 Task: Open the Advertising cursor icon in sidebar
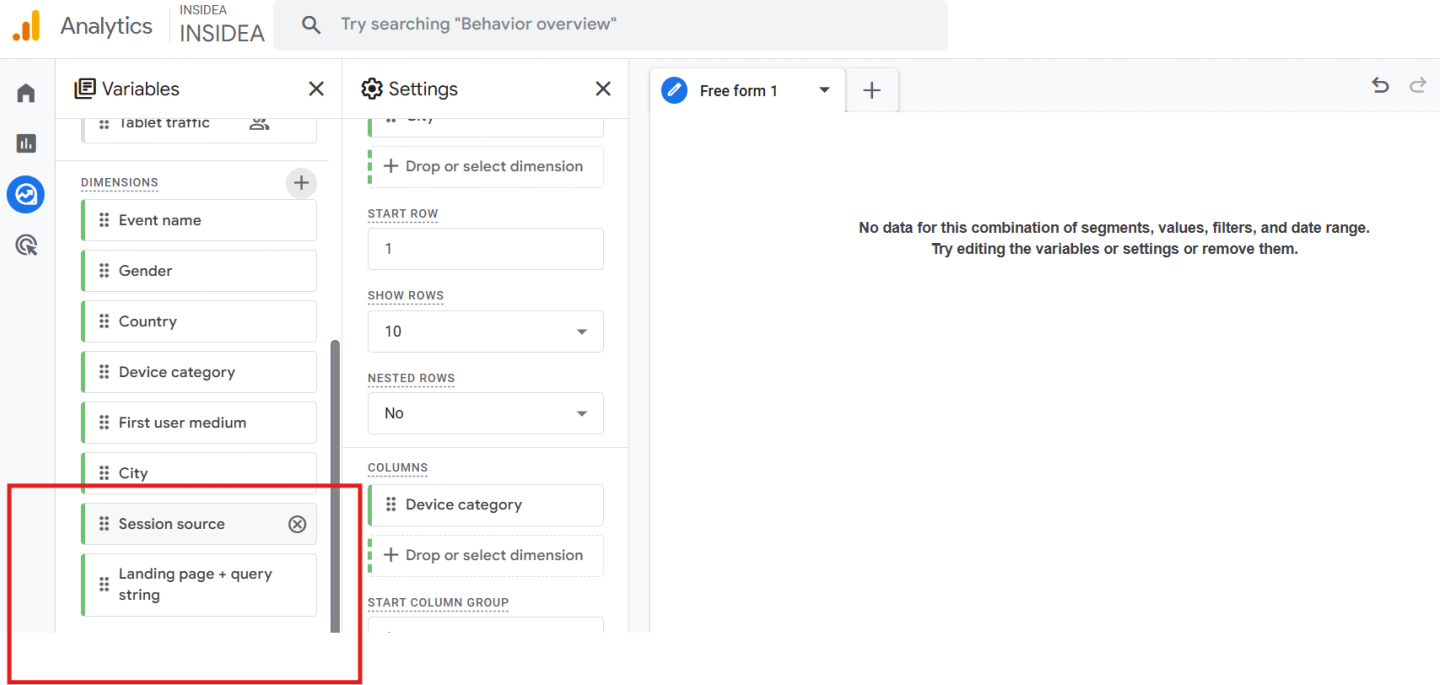coord(26,245)
